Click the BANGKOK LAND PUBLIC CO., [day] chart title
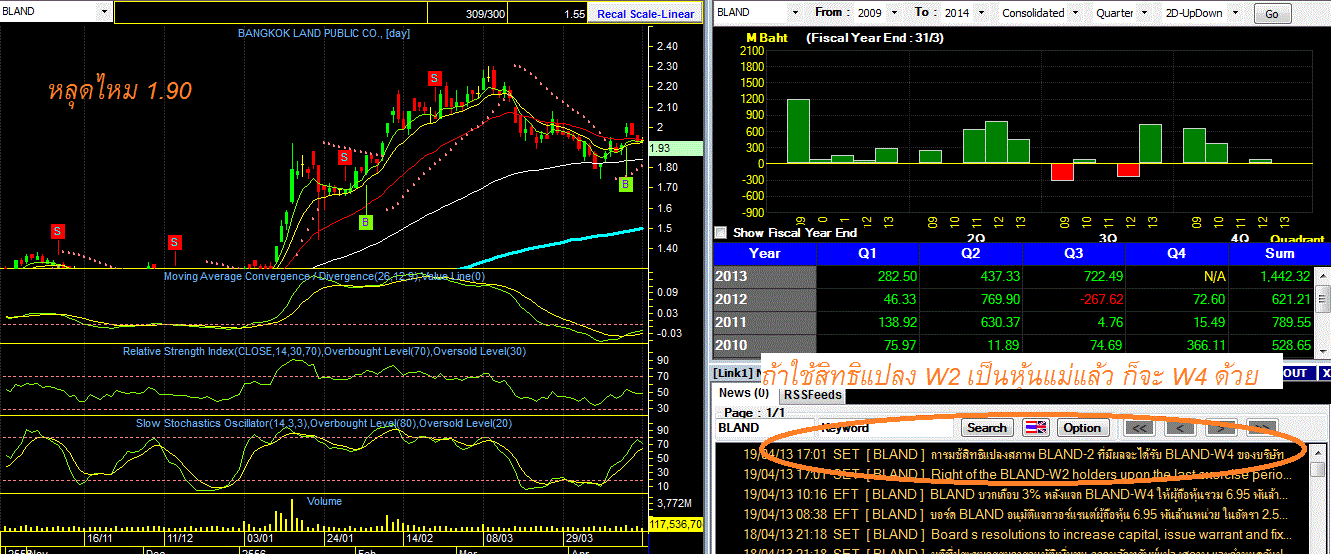Image resolution: width=1331 pixels, height=554 pixels. point(323,33)
